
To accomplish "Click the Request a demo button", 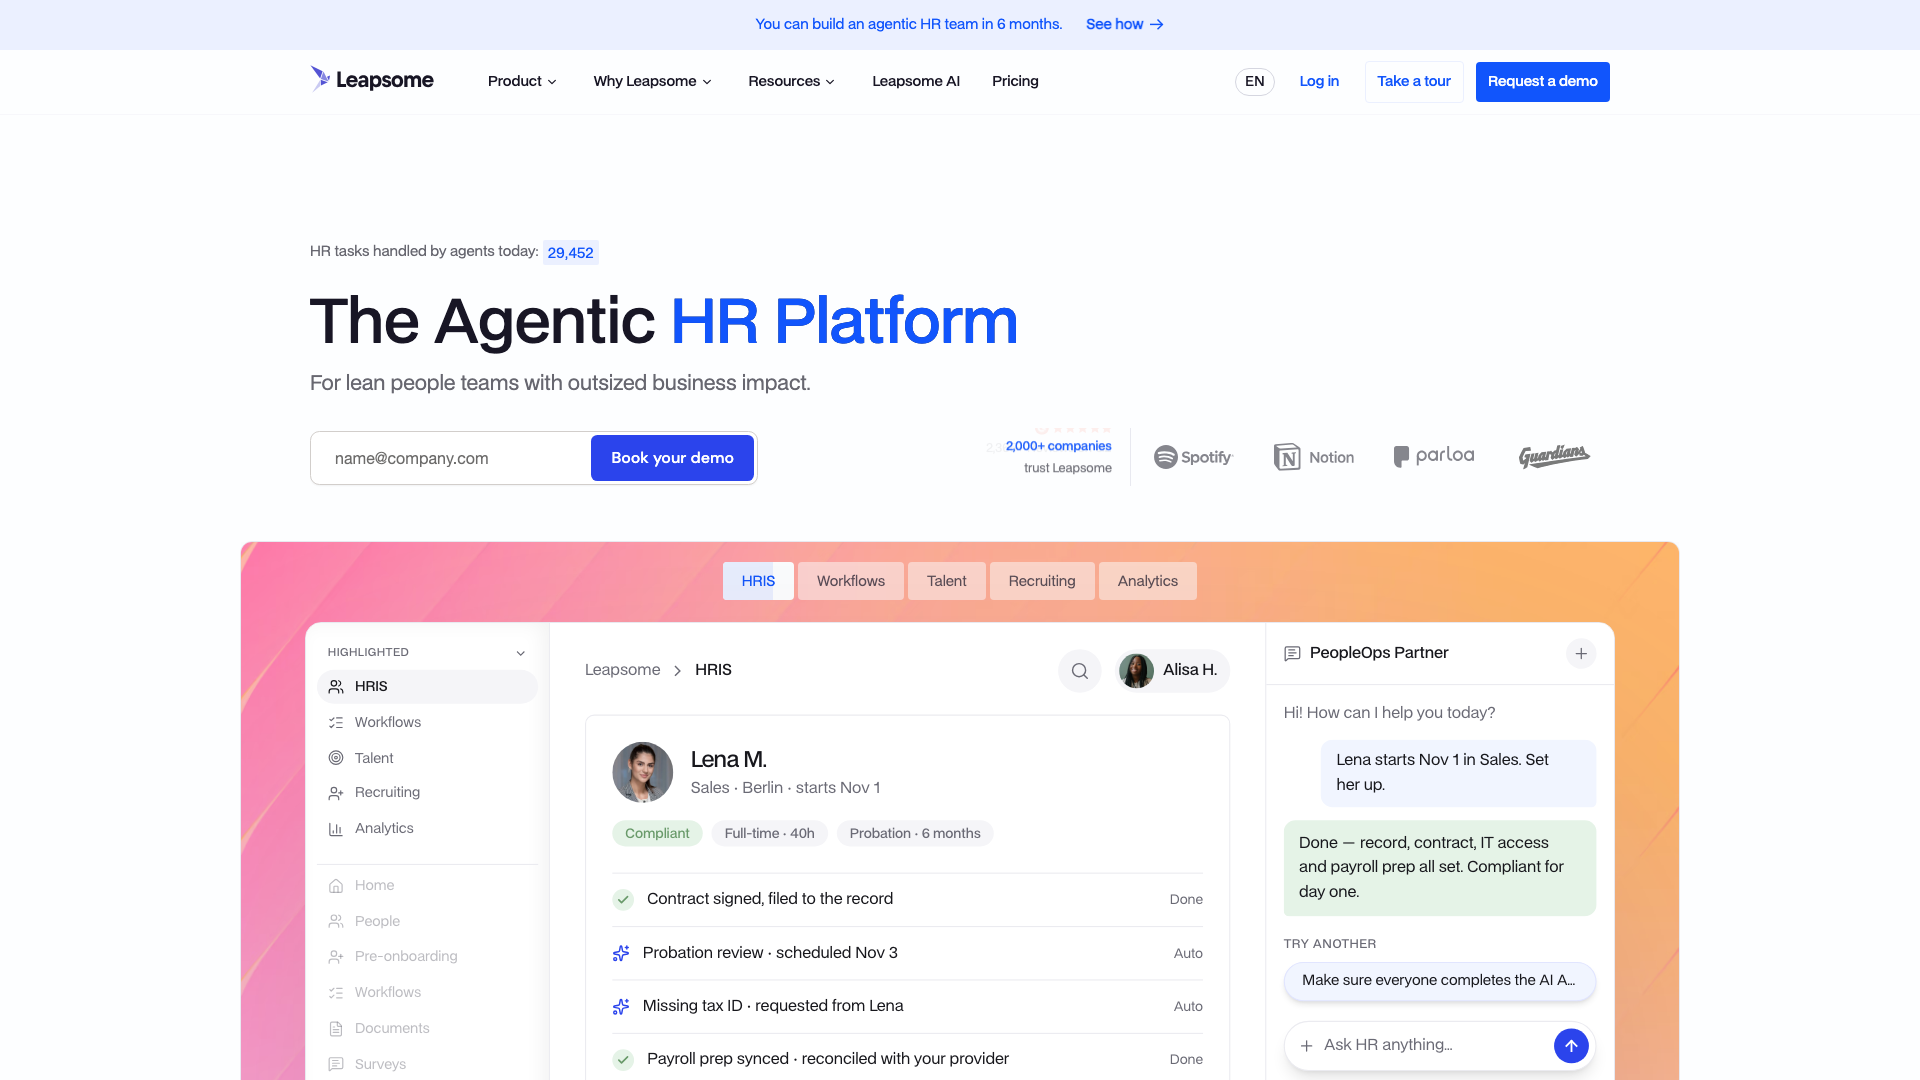I will pos(1543,81).
